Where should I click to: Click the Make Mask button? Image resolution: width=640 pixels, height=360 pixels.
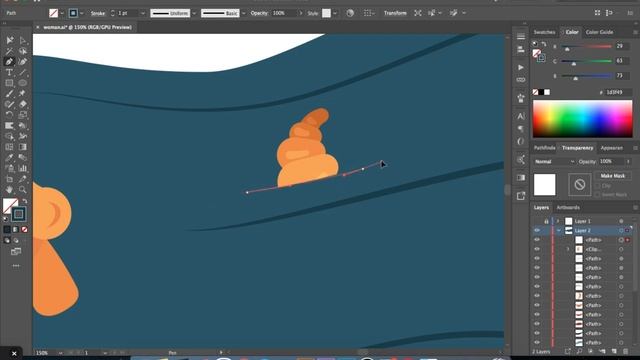pyautogui.click(x=613, y=176)
